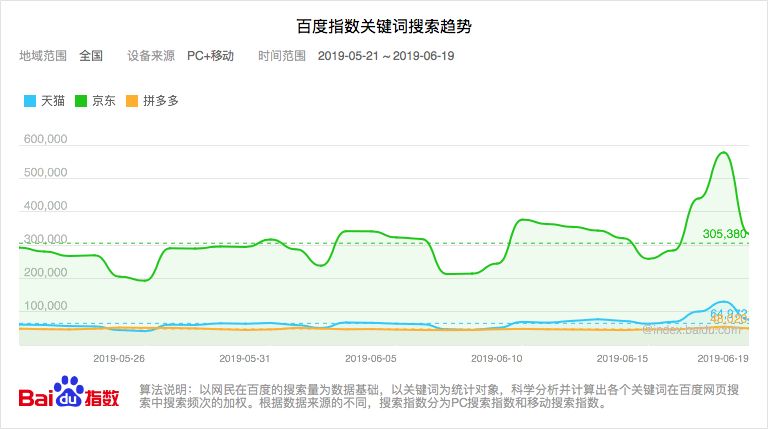Image resolution: width=768 pixels, height=429 pixels.
Task: Click the 2019-06-19 x-axis date
Action: tap(723, 358)
